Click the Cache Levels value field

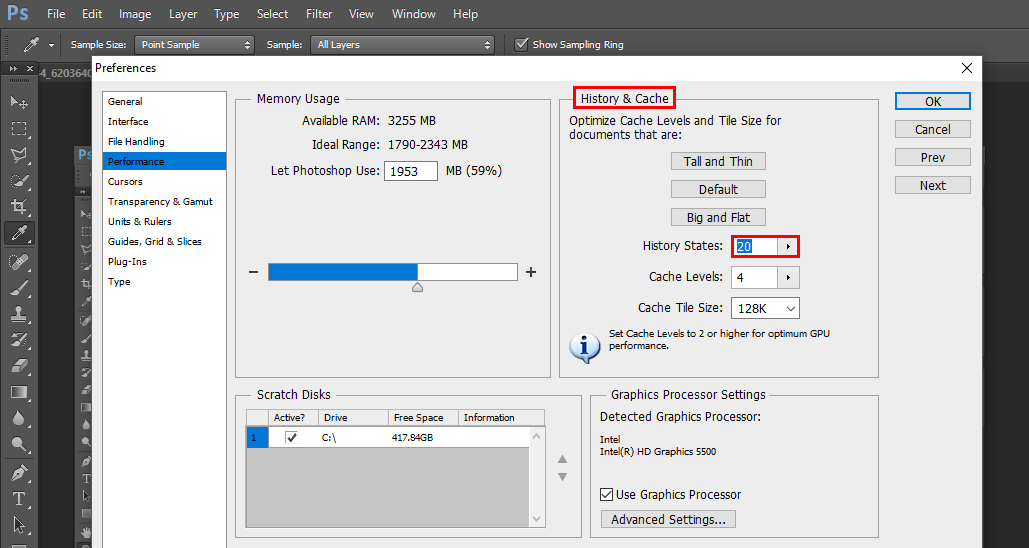click(755, 278)
